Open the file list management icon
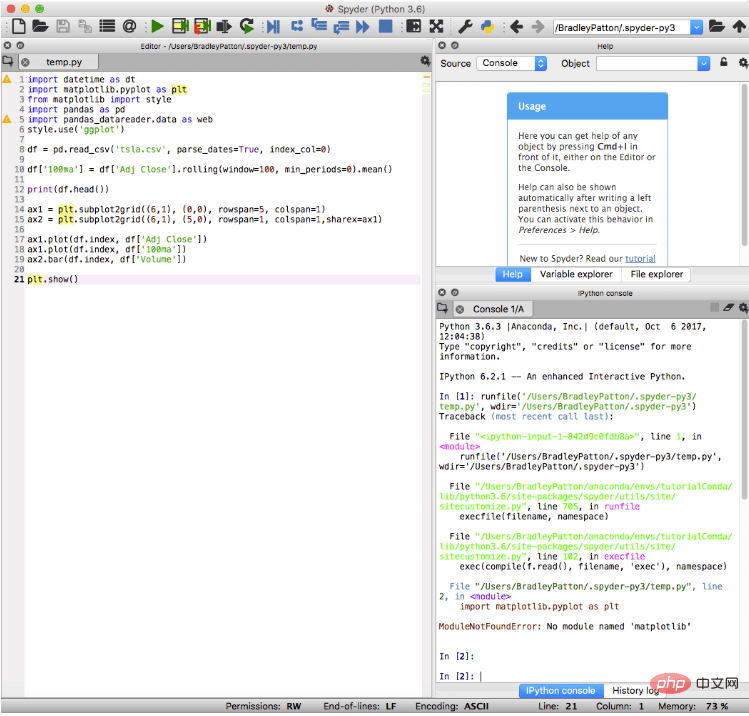This screenshot has height=716, width=749. click(x=107, y=26)
